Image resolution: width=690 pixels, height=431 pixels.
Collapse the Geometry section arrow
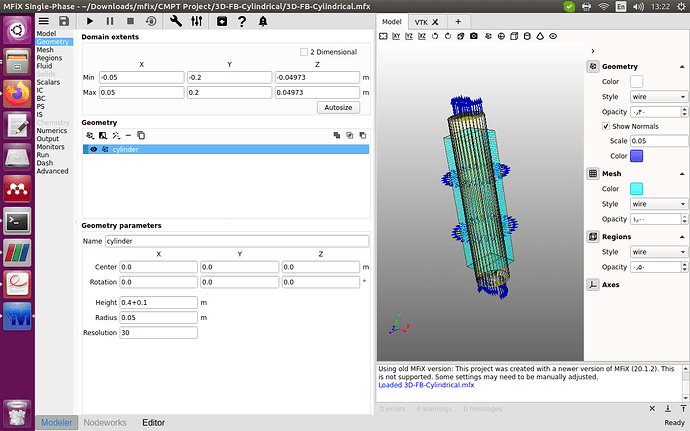[x=682, y=66]
